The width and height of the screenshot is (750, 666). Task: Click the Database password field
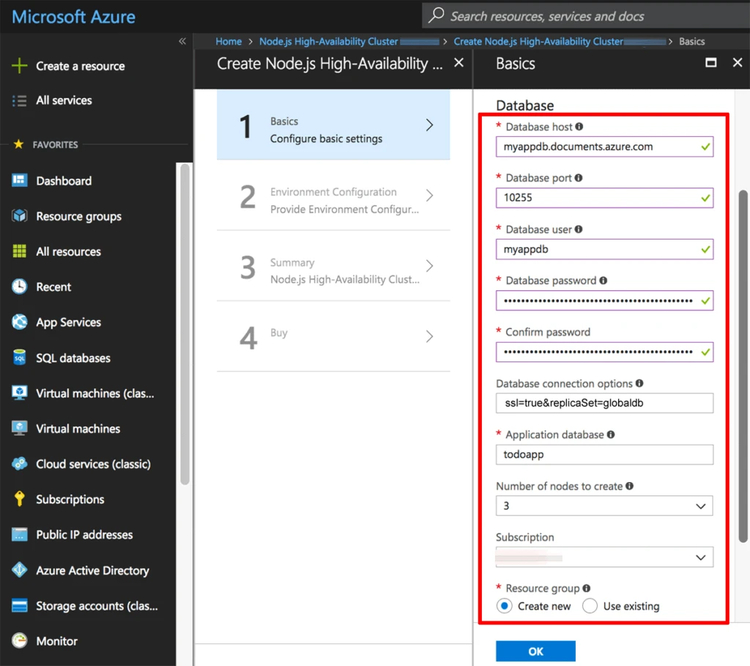(x=604, y=300)
